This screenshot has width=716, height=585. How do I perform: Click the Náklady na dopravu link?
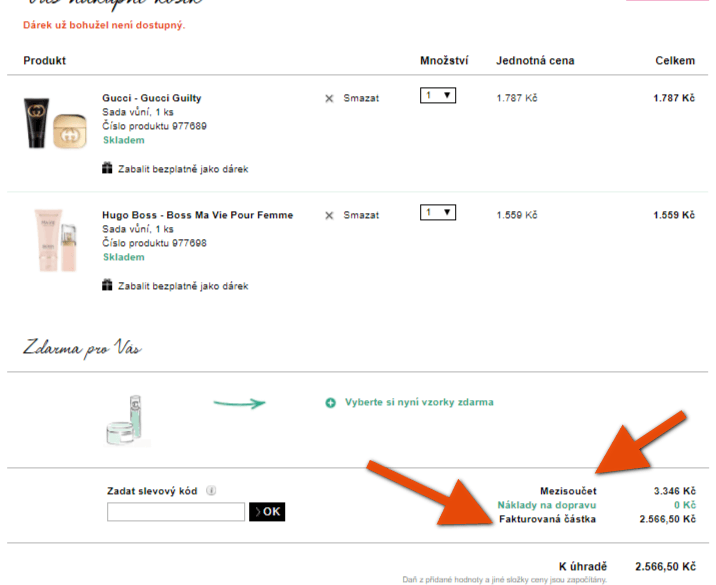[x=547, y=505]
